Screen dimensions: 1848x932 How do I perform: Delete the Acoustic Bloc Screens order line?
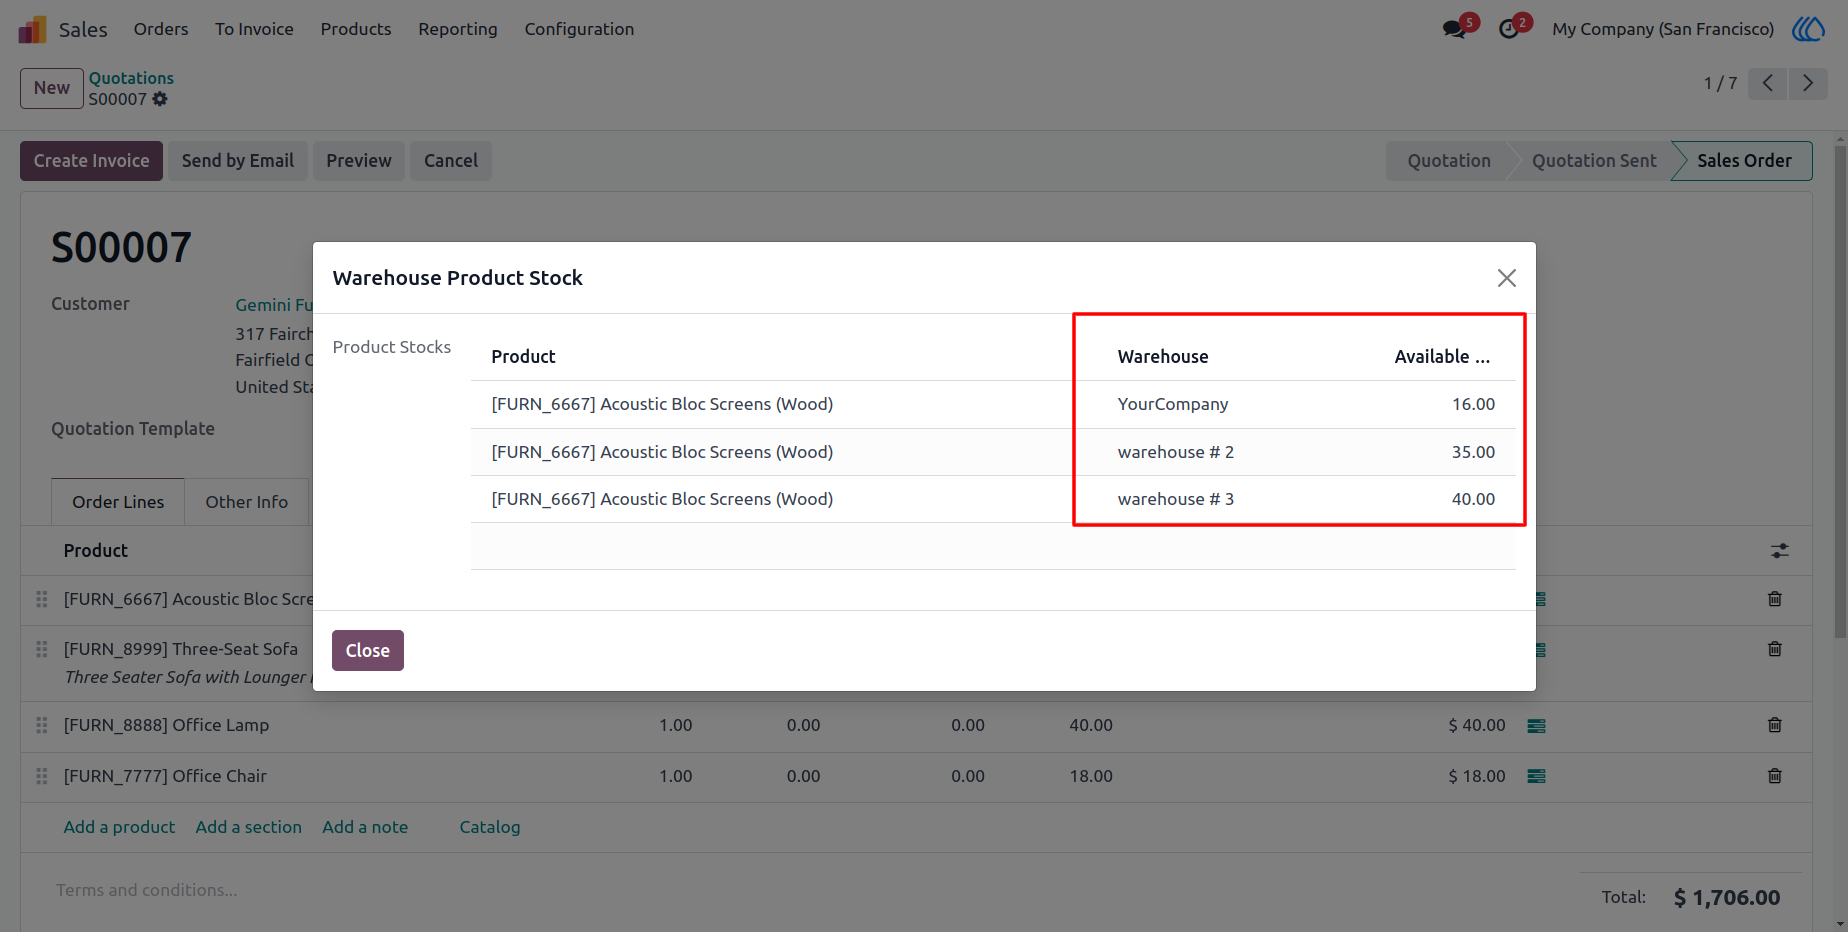click(x=1775, y=599)
